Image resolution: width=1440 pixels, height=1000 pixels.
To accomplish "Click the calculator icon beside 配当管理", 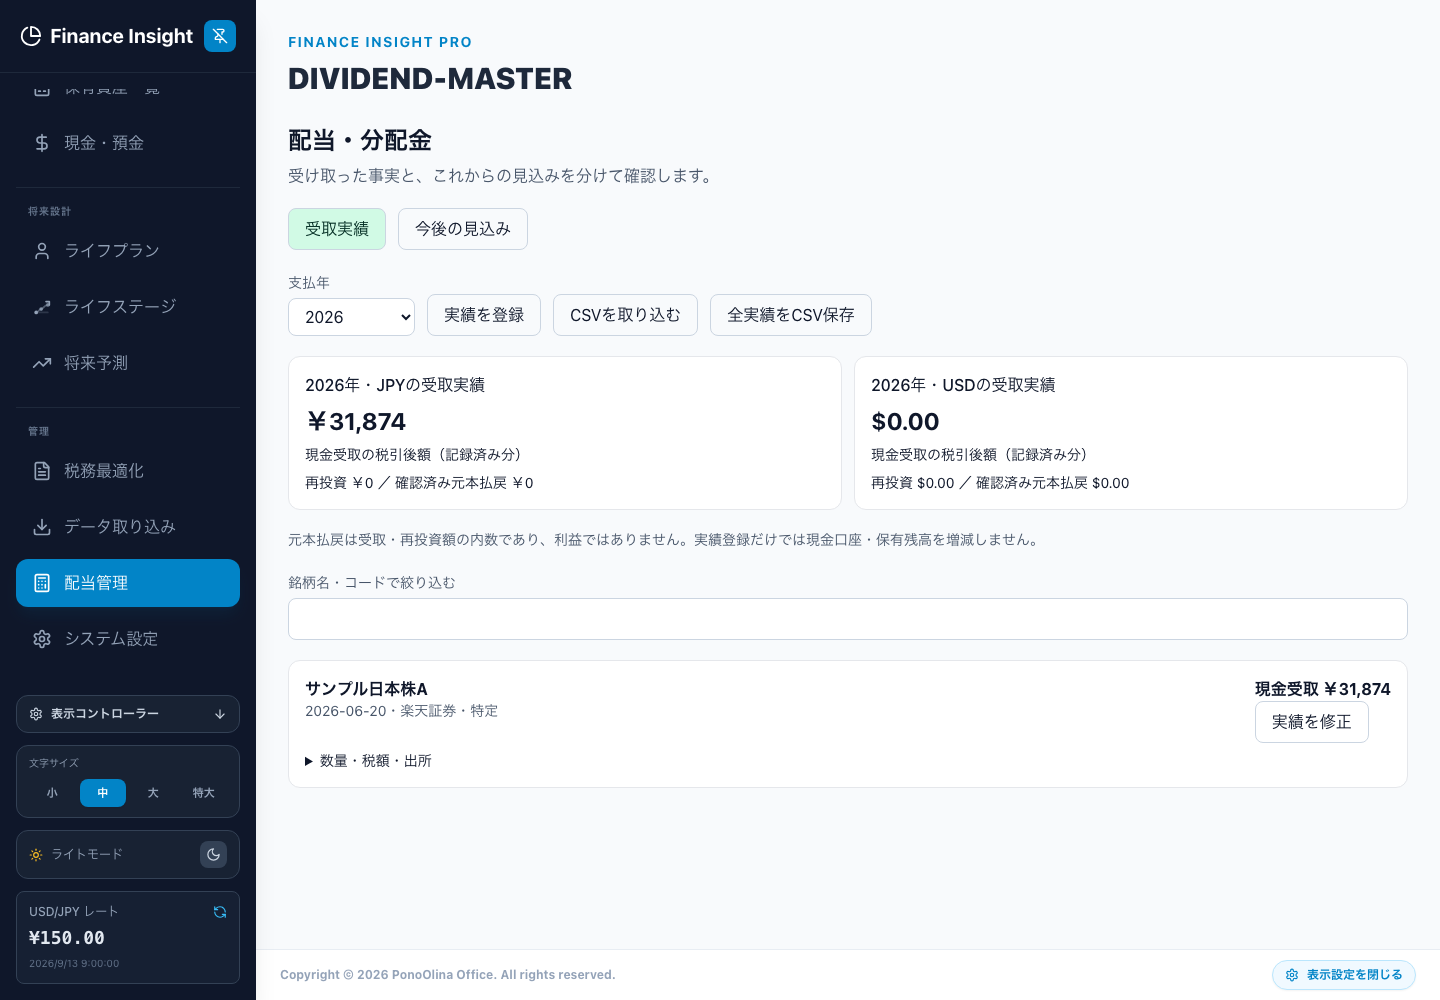I will tap(42, 583).
